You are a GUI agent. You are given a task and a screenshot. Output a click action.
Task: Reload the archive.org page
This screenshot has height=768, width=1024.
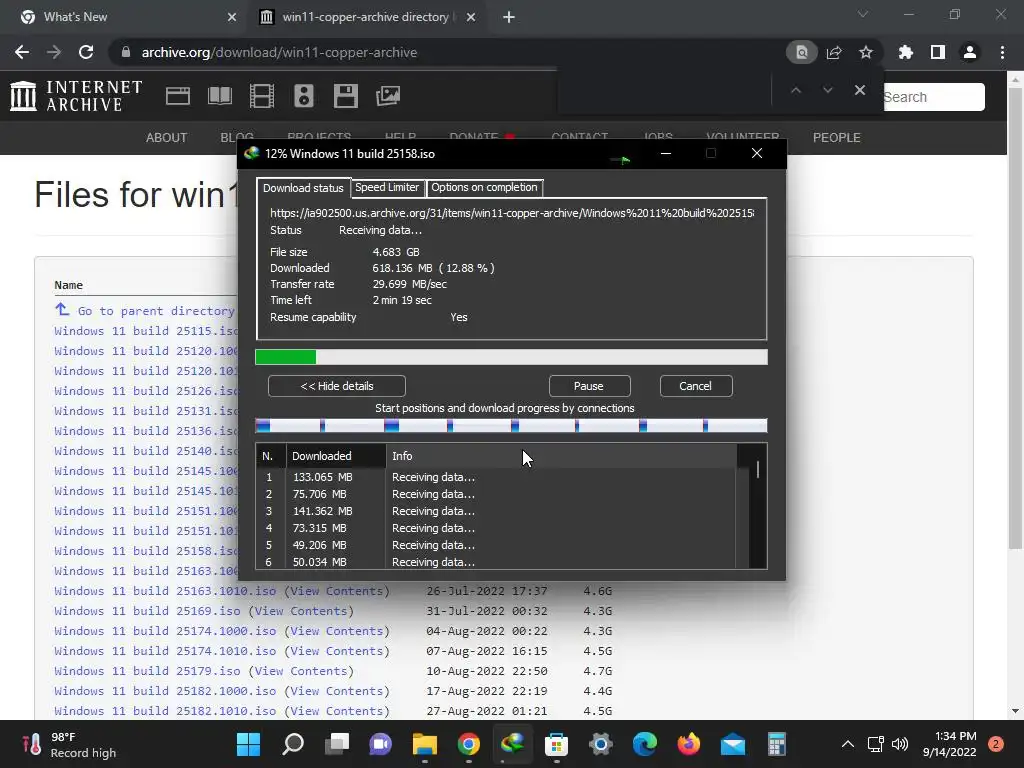[x=86, y=52]
